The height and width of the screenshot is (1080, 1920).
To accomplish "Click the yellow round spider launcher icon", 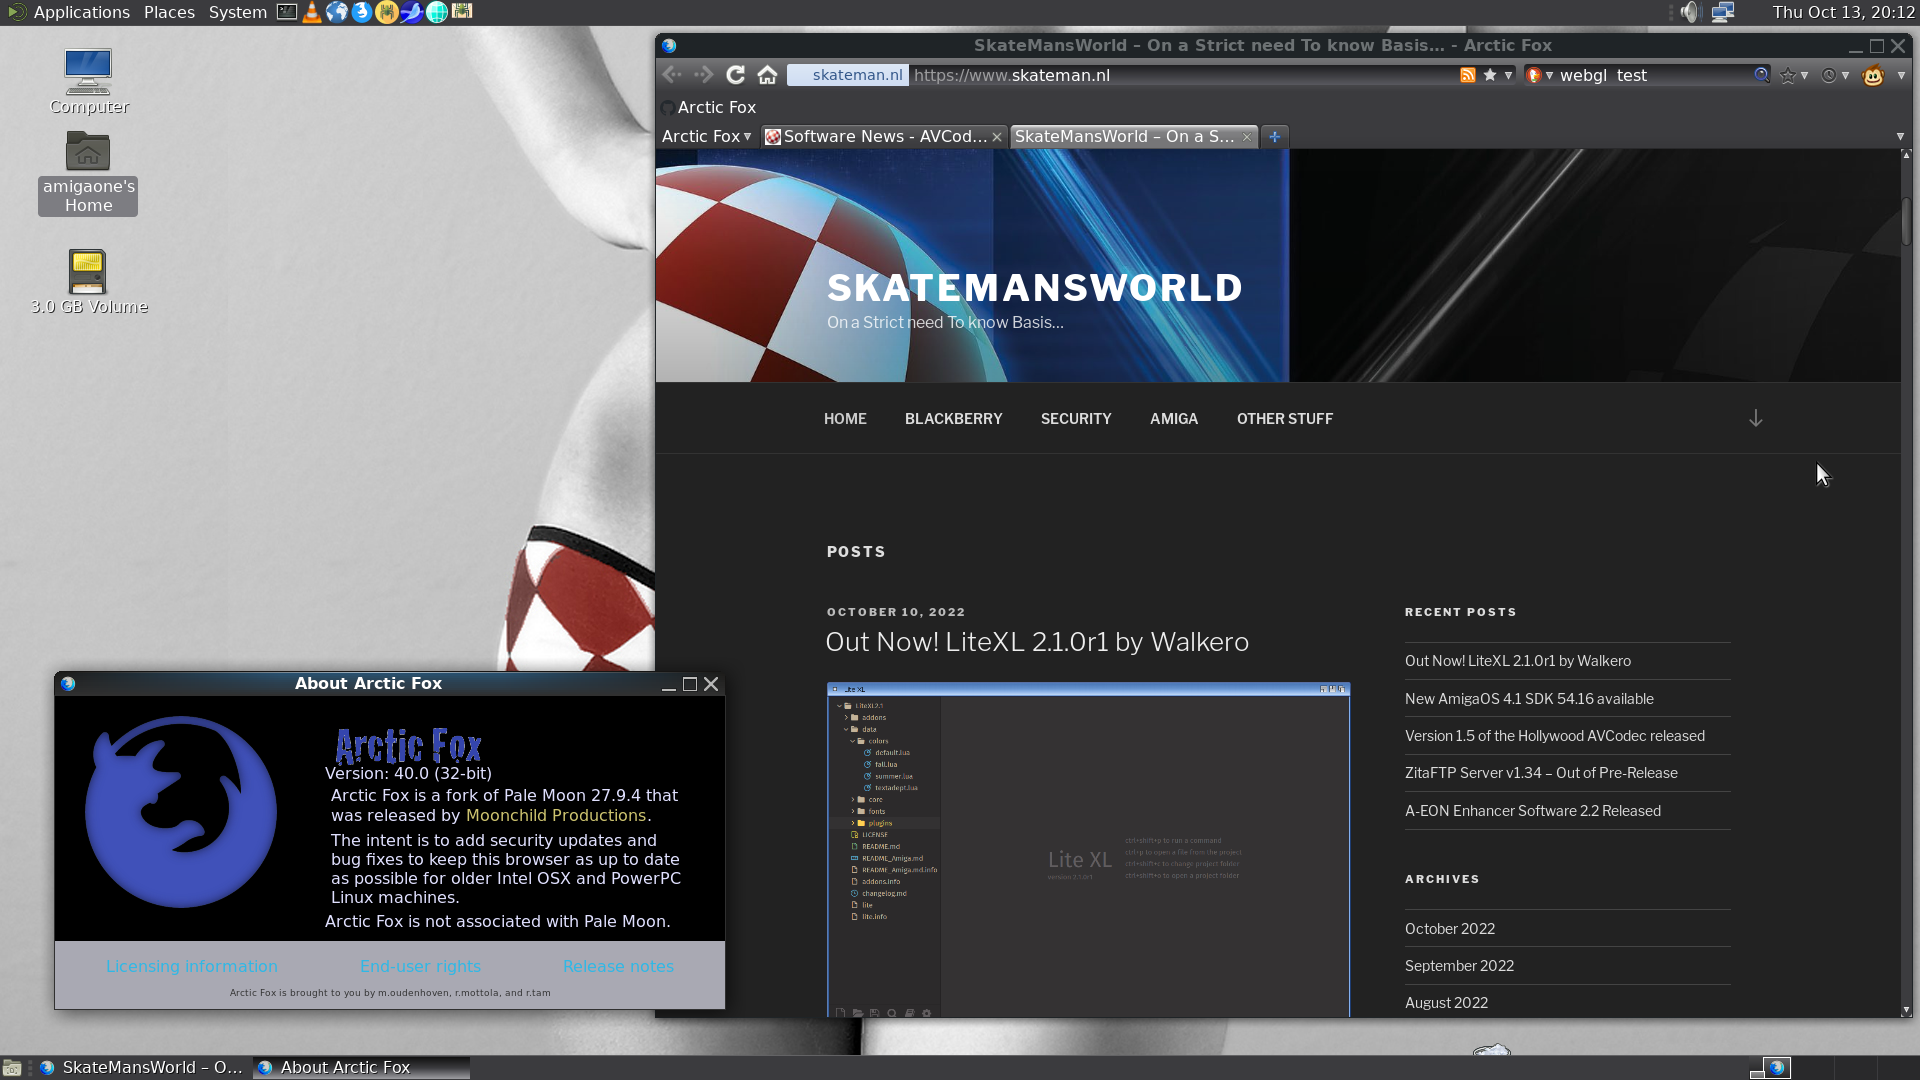I will pos(387,12).
